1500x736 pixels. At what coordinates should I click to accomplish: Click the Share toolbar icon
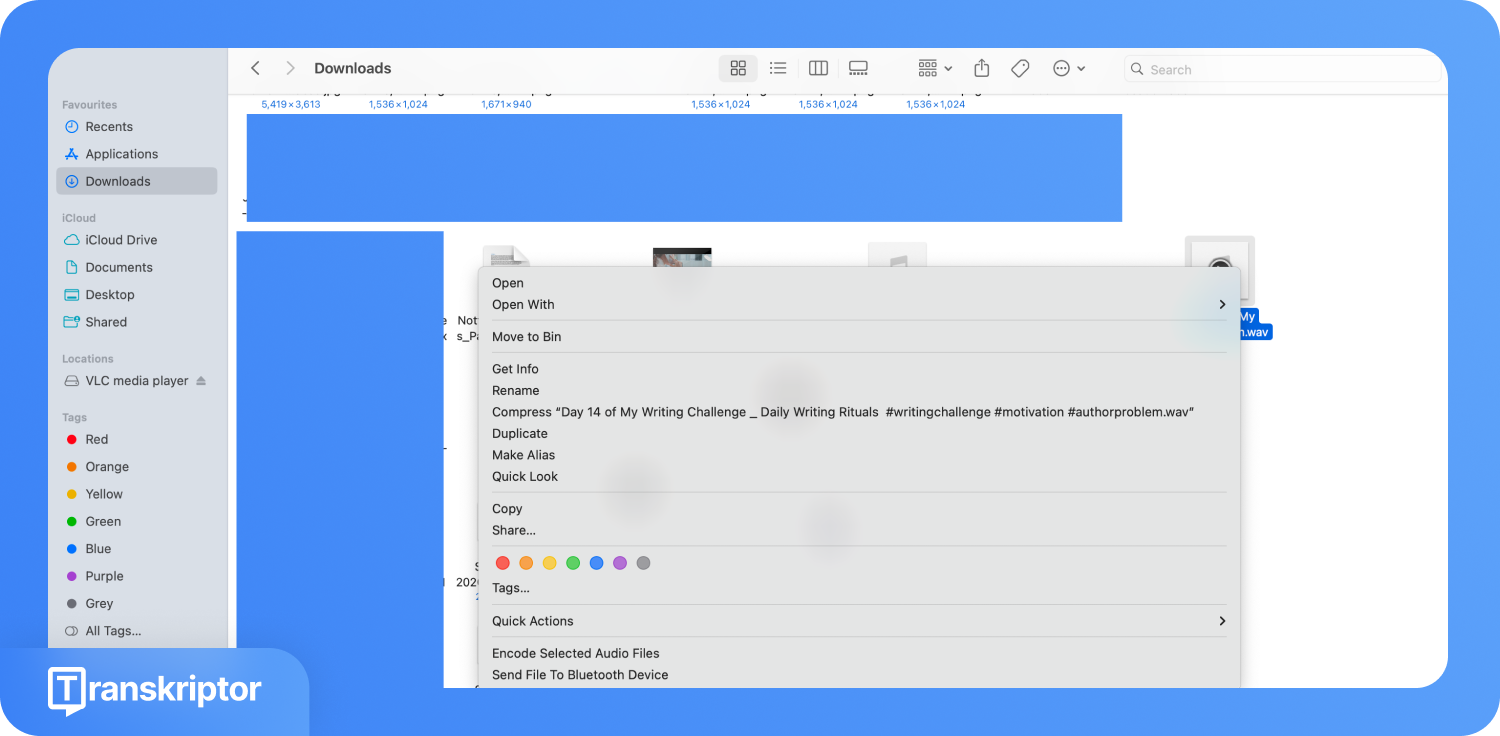(982, 68)
